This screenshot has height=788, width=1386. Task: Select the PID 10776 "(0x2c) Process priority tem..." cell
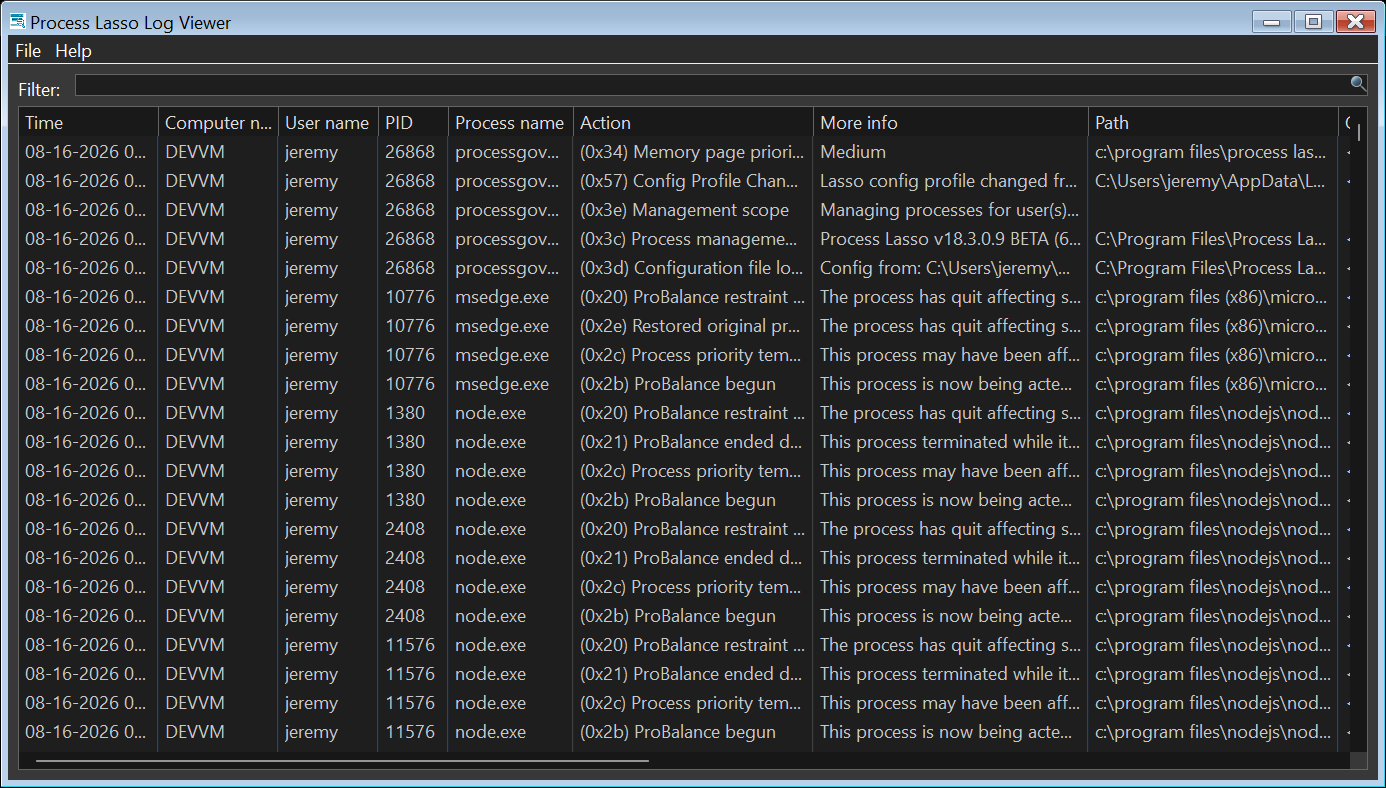691,355
